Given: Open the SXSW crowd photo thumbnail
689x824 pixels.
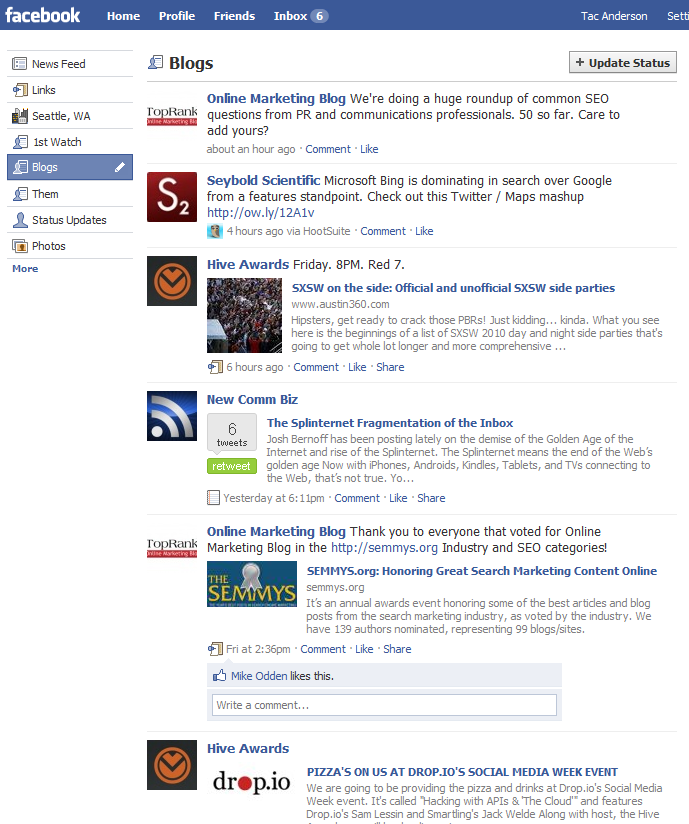Looking at the screenshot, I should coord(244,315).
